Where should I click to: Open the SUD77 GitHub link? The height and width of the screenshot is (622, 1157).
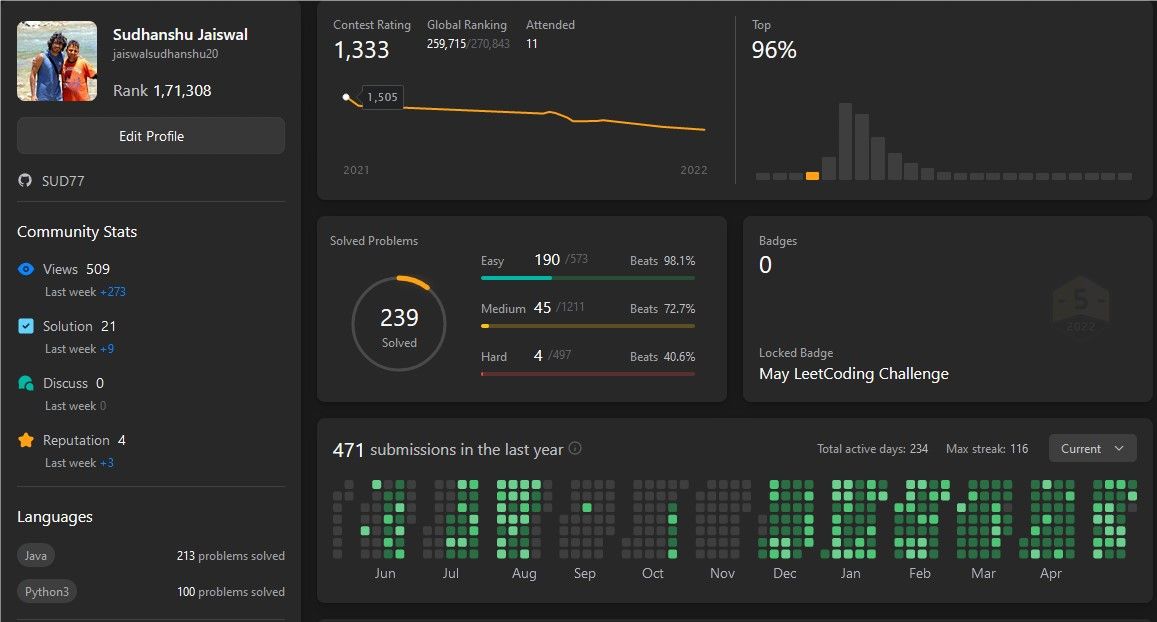click(x=63, y=181)
